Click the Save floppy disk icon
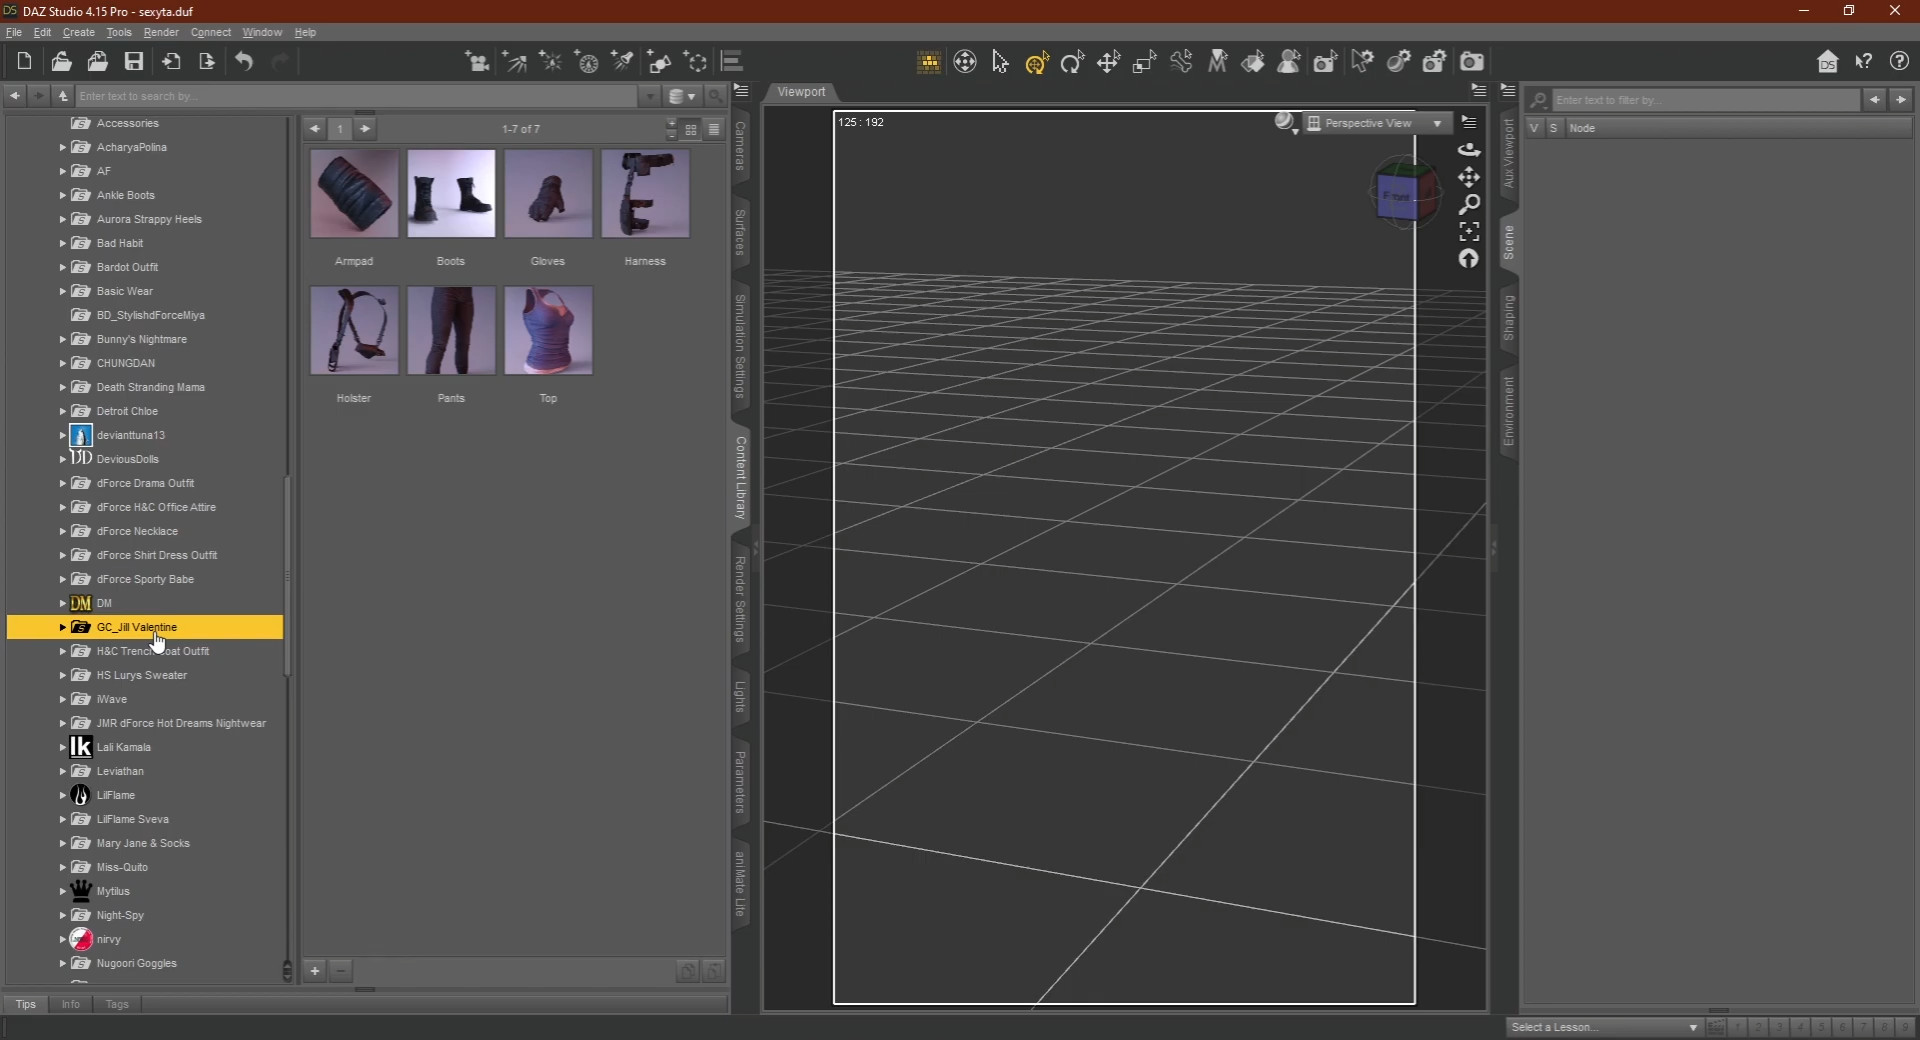 [x=134, y=62]
